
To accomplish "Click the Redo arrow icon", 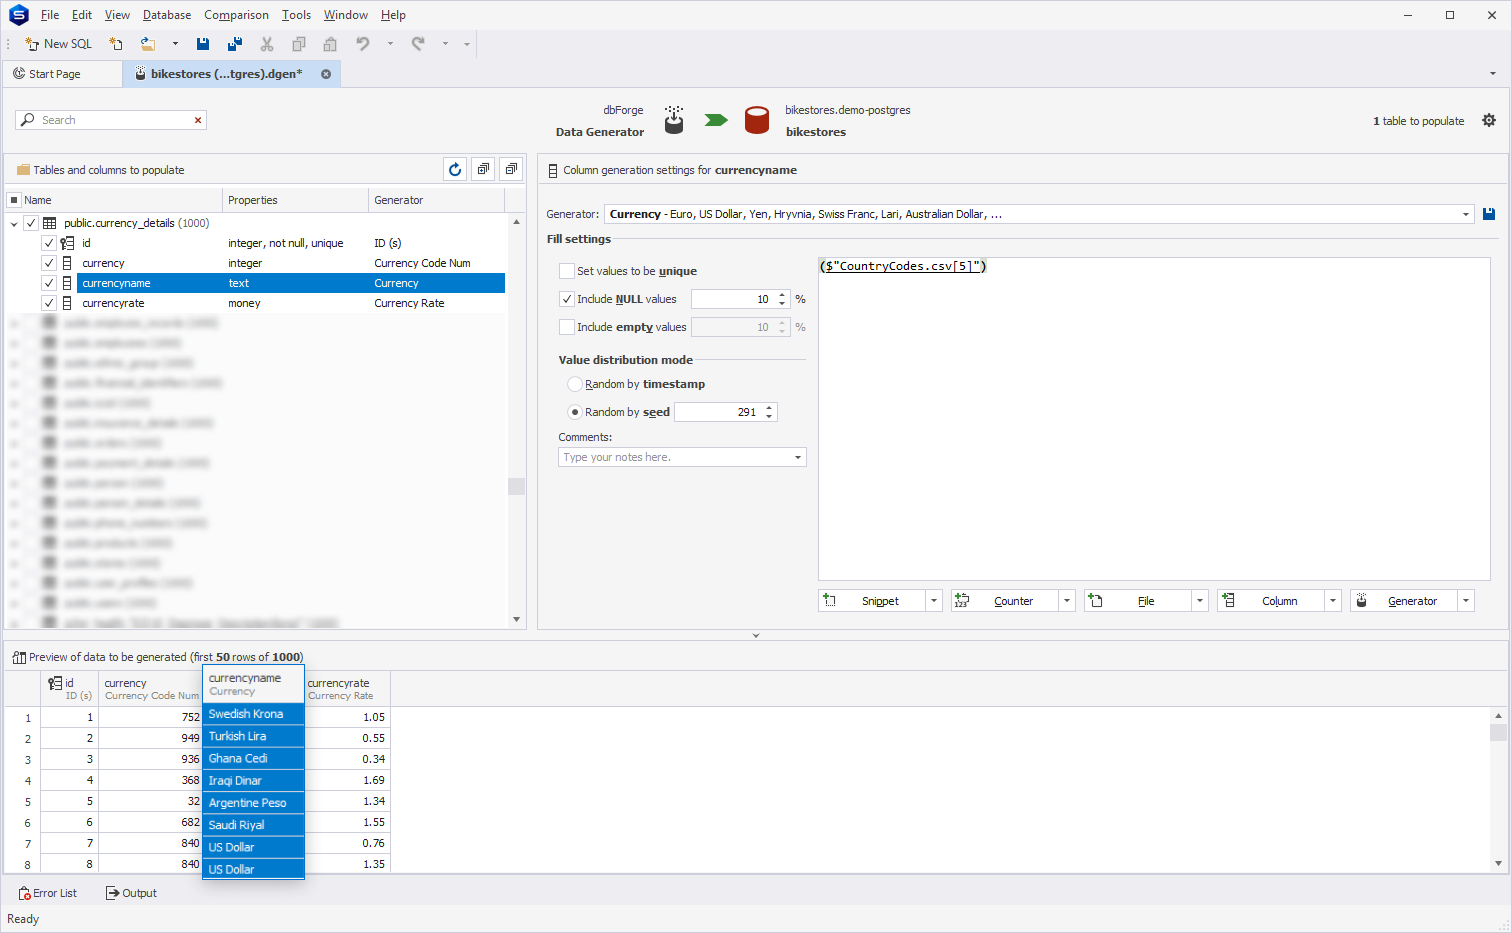I will click(418, 44).
